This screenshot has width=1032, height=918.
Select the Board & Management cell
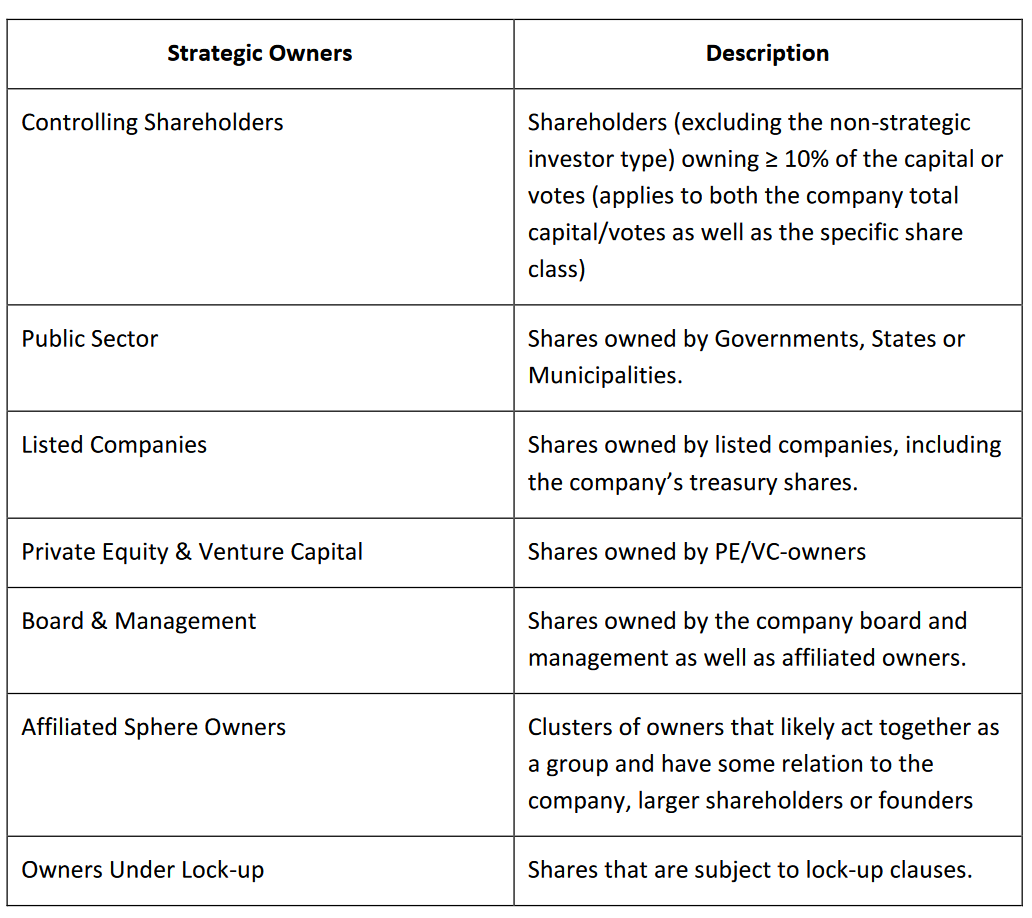pyautogui.click(x=139, y=621)
